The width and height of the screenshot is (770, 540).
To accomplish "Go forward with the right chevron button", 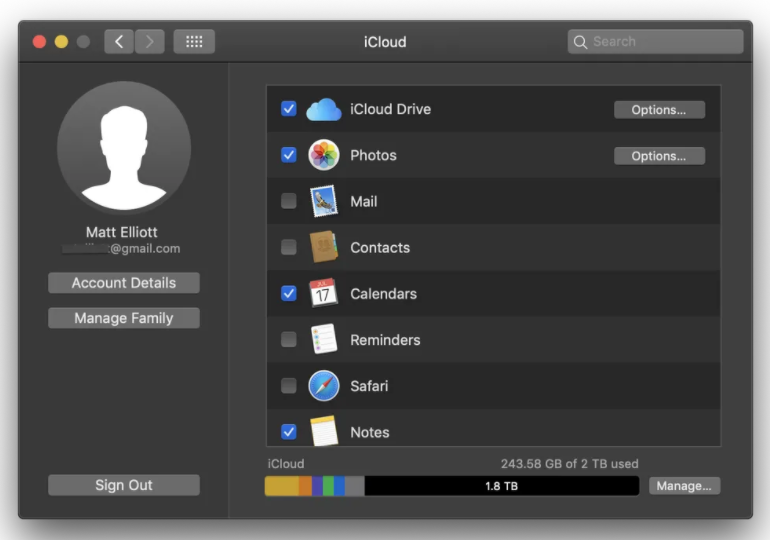I will (x=150, y=42).
